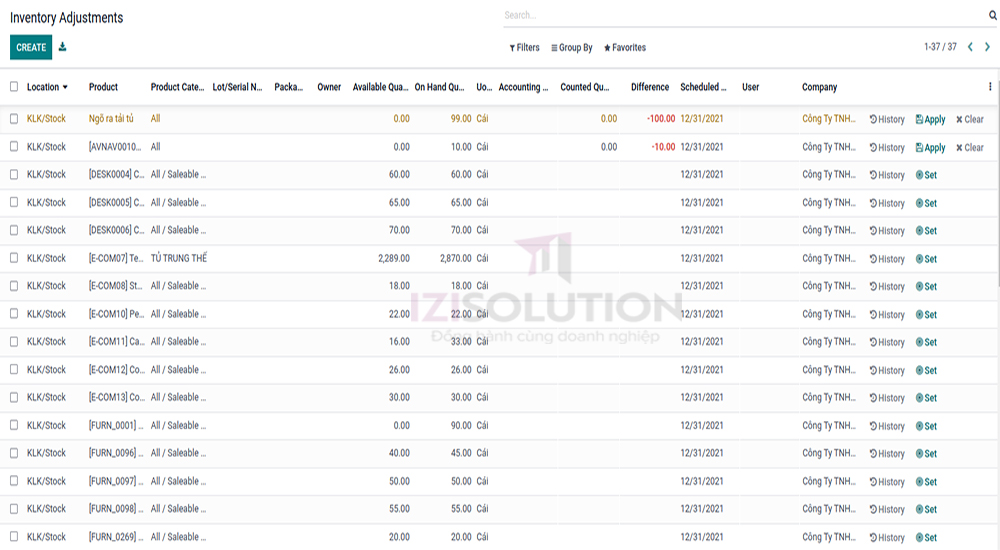This screenshot has width=1000, height=550.
Task: Check the box for DESK0005 row
Action: (x=14, y=202)
